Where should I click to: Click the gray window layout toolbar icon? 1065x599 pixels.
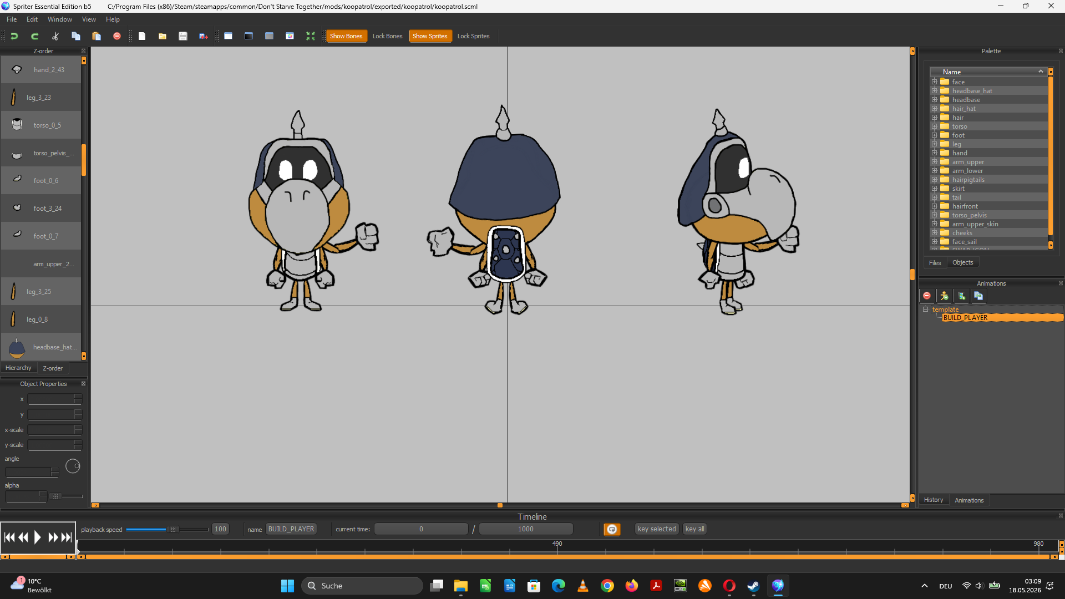point(269,36)
